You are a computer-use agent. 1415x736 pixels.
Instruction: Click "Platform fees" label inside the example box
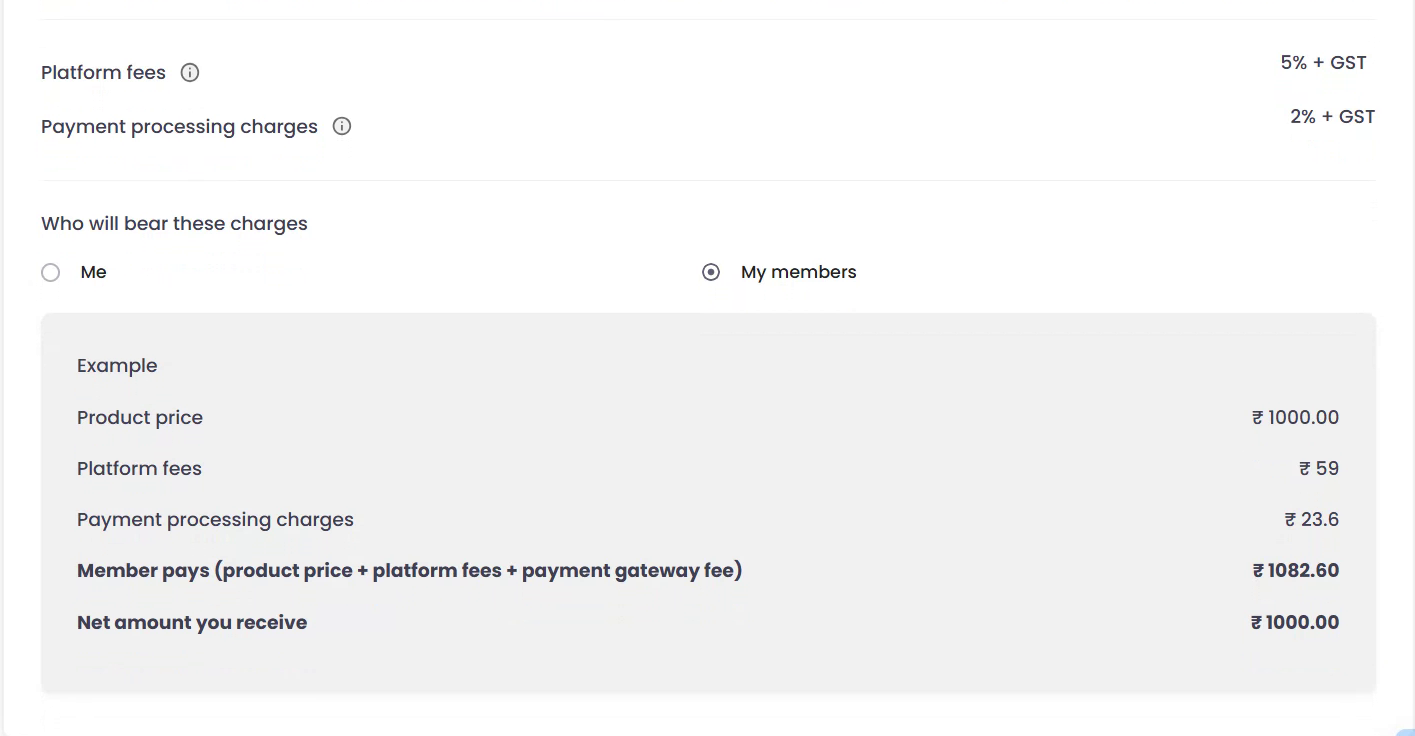click(139, 469)
